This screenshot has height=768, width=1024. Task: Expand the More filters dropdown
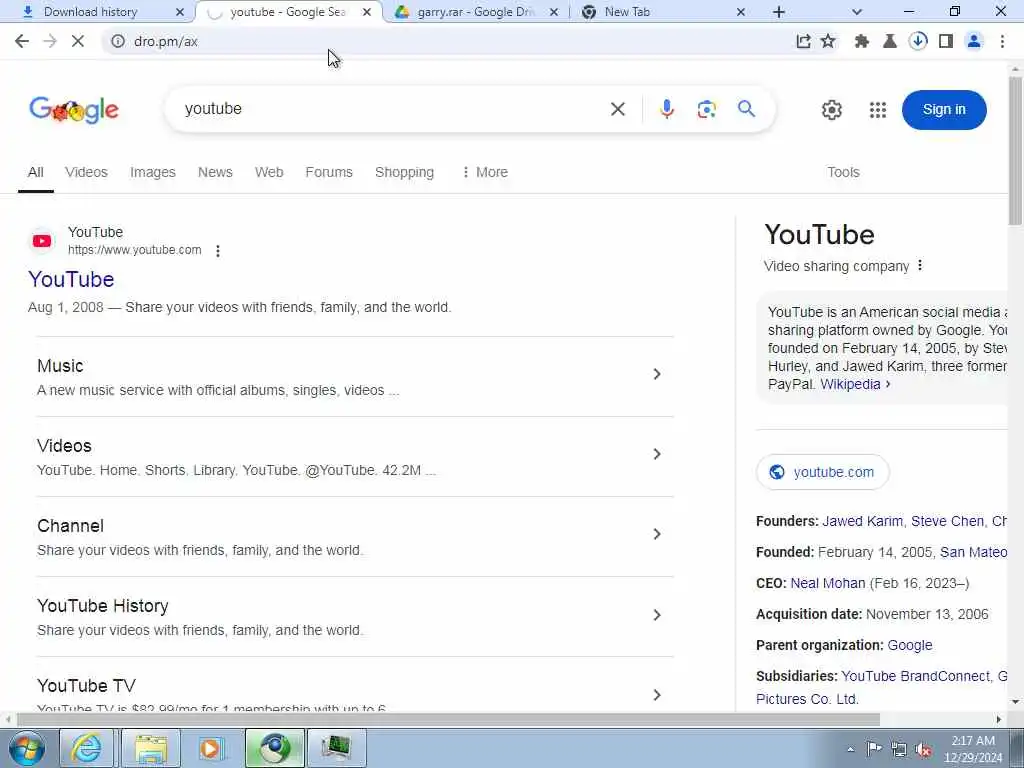click(x=484, y=172)
